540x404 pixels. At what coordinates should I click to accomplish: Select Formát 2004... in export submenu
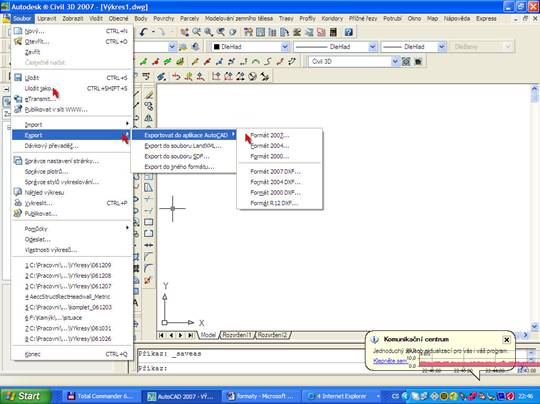pos(280,146)
